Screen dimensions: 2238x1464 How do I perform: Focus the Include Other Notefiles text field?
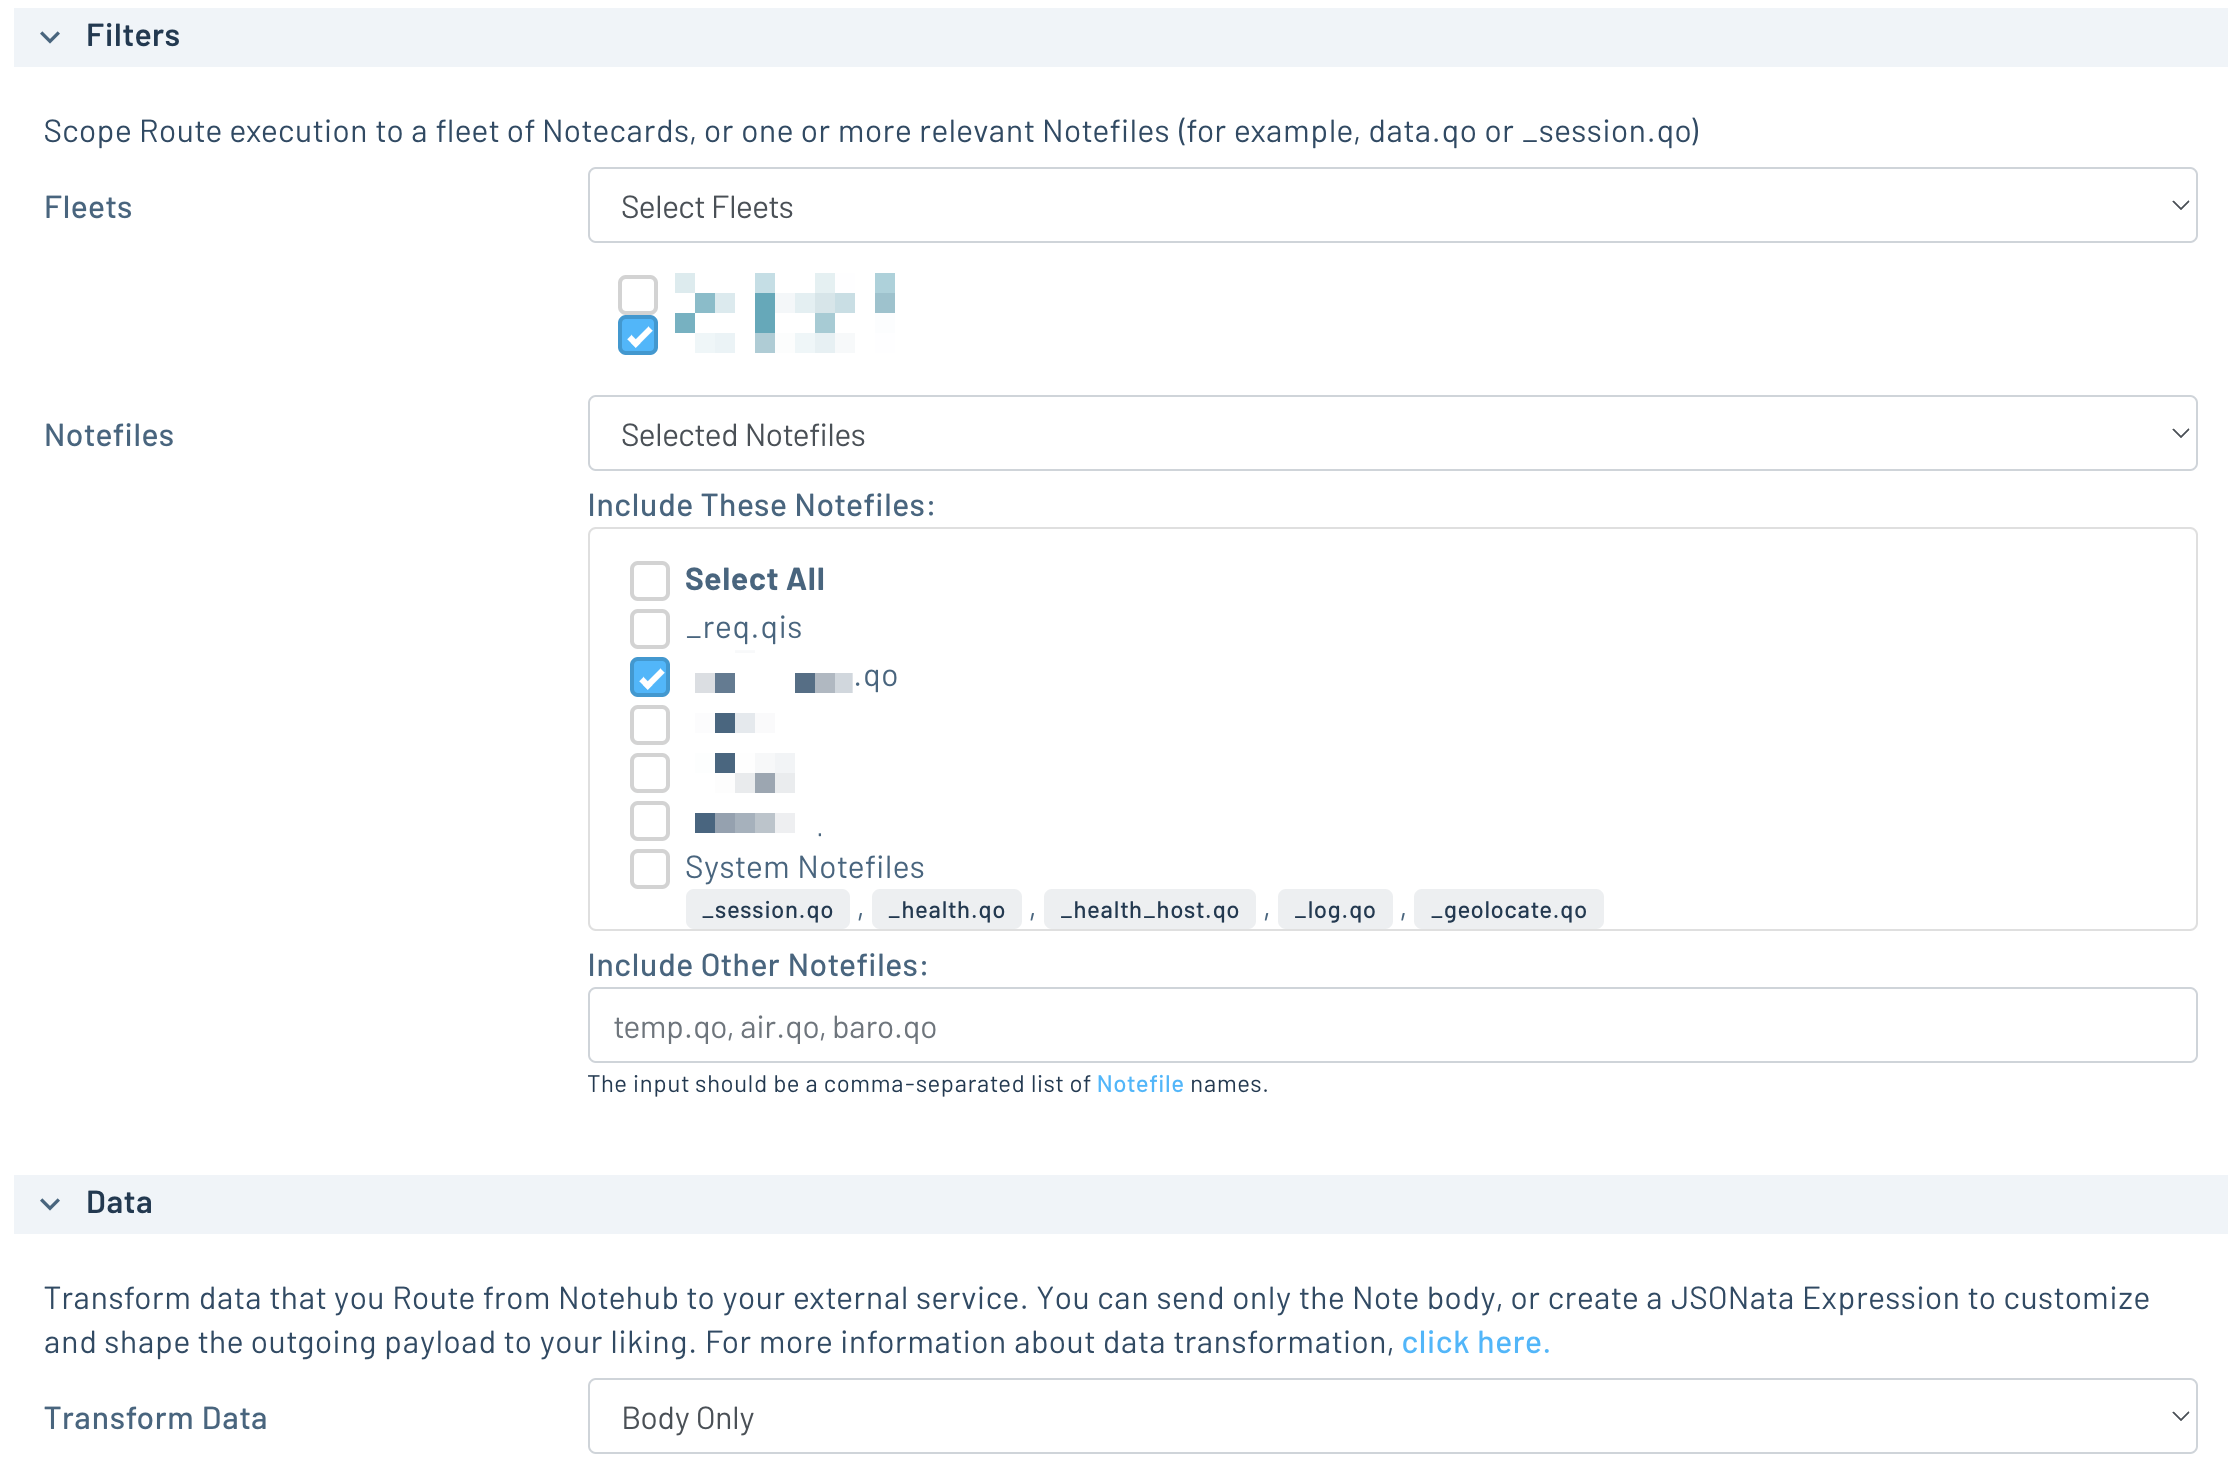tap(1391, 1026)
